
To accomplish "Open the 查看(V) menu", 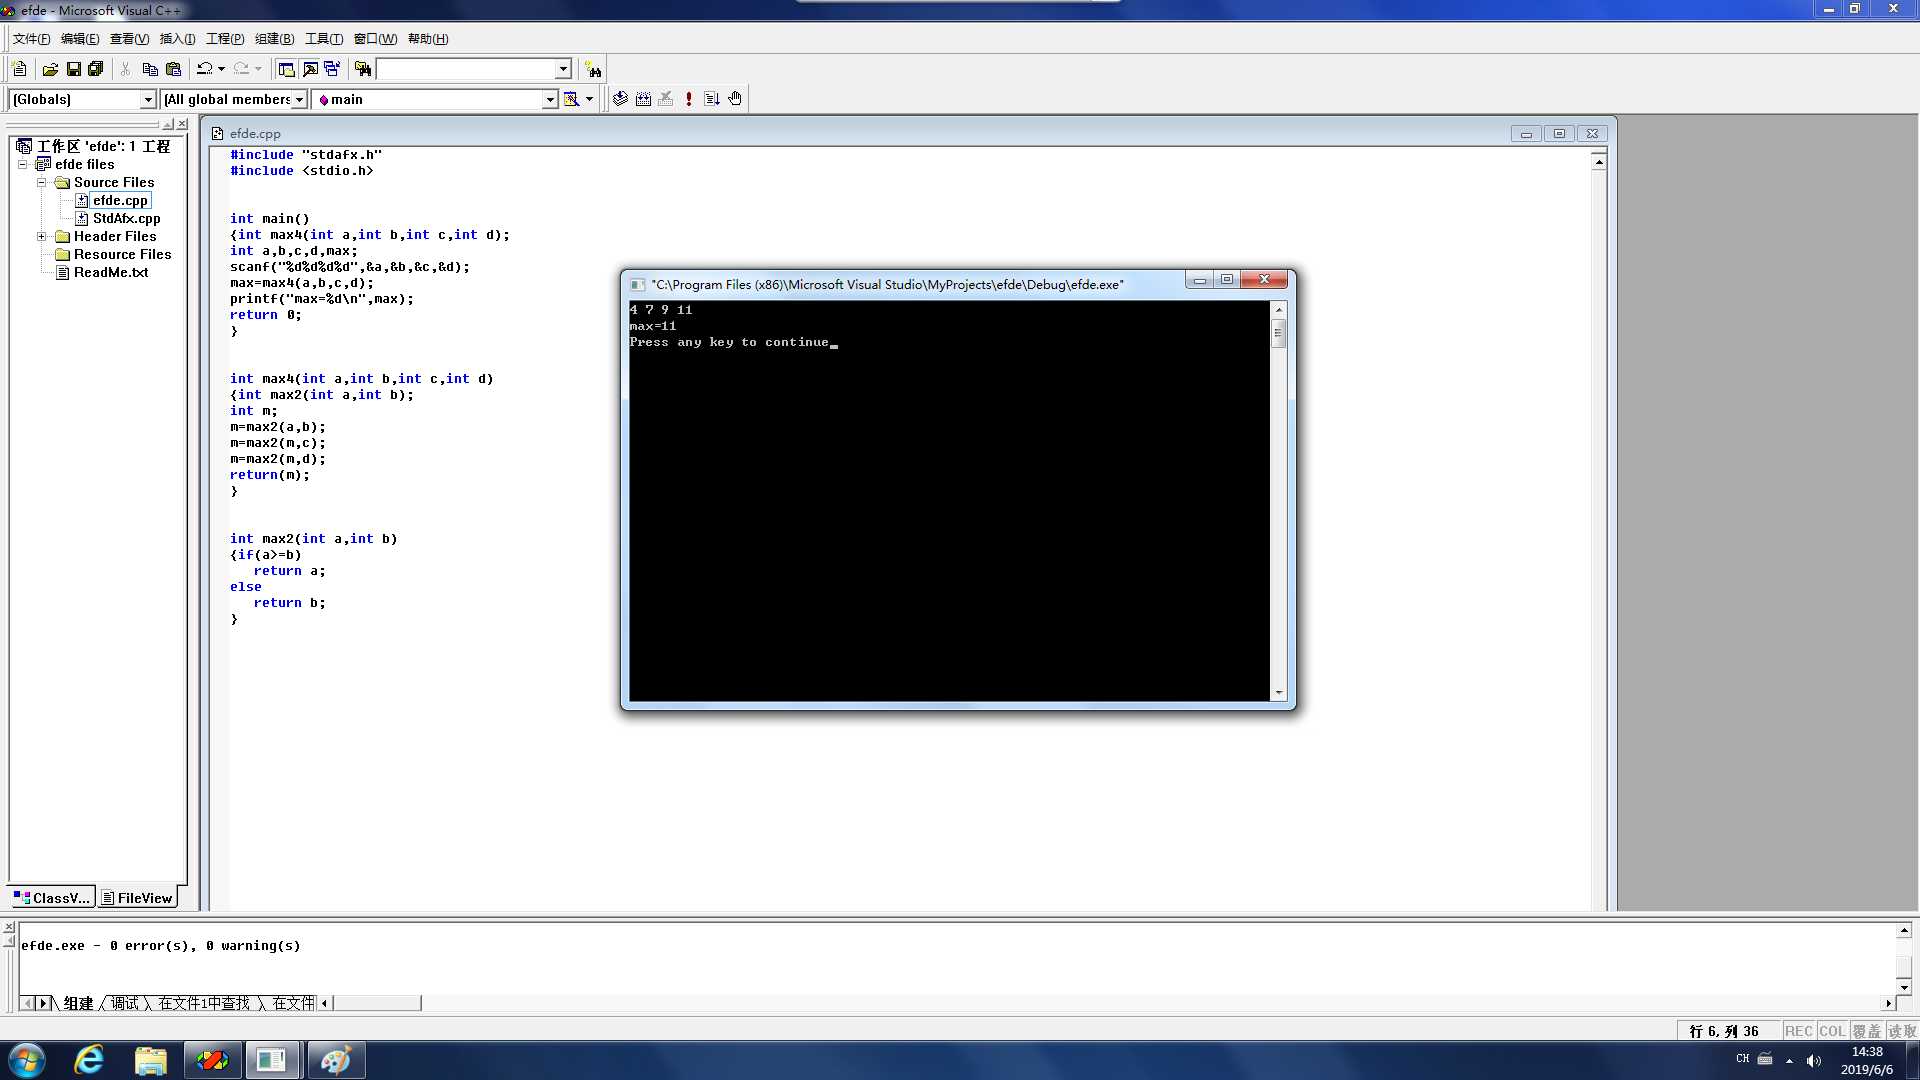I will pyautogui.click(x=129, y=39).
